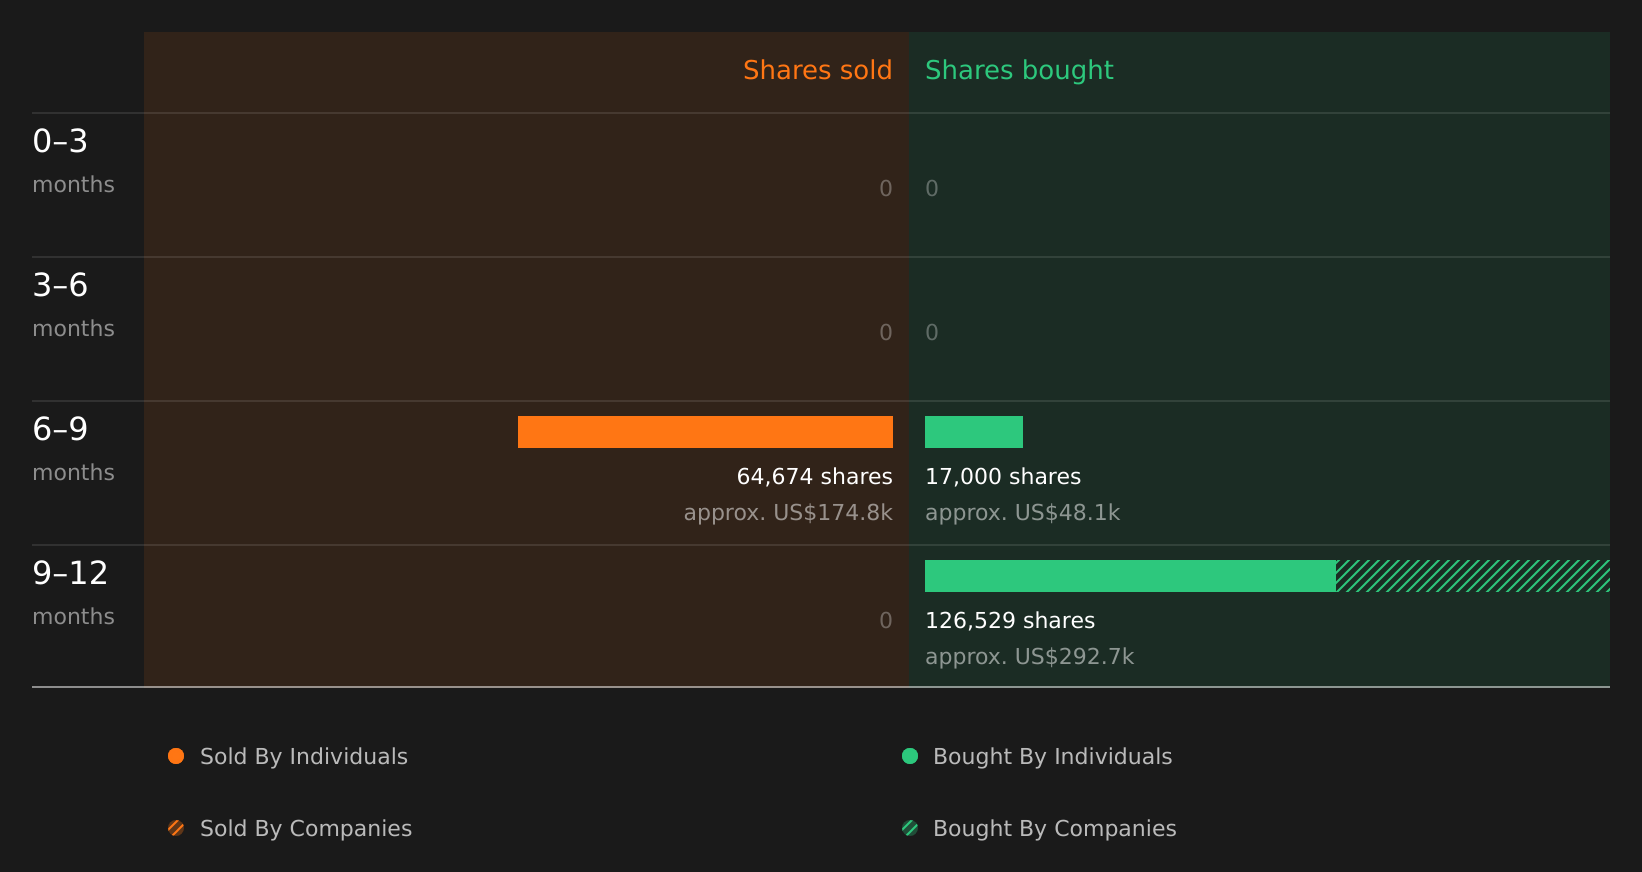Image resolution: width=1642 pixels, height=872 pixels.
Task: Select the Bought By Companies legend label
Action: (1054, 829)
